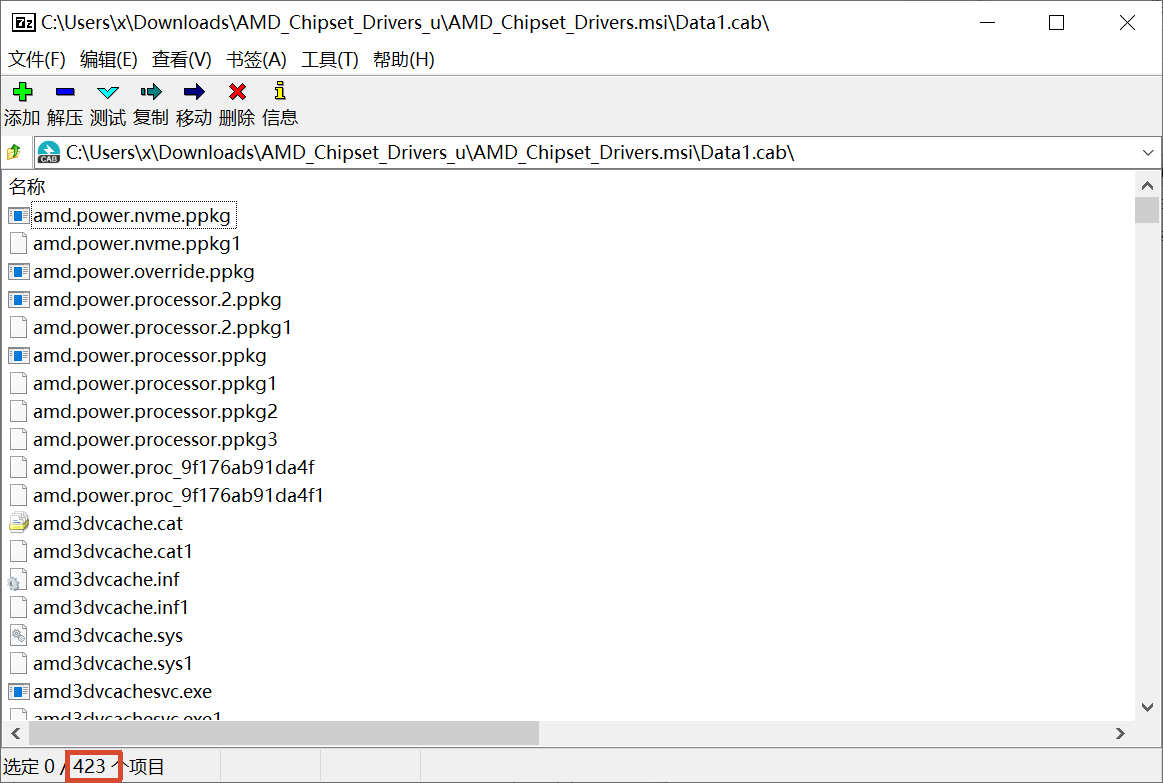Click the amd3dvcache.sys file icon

tap(19, 635)
